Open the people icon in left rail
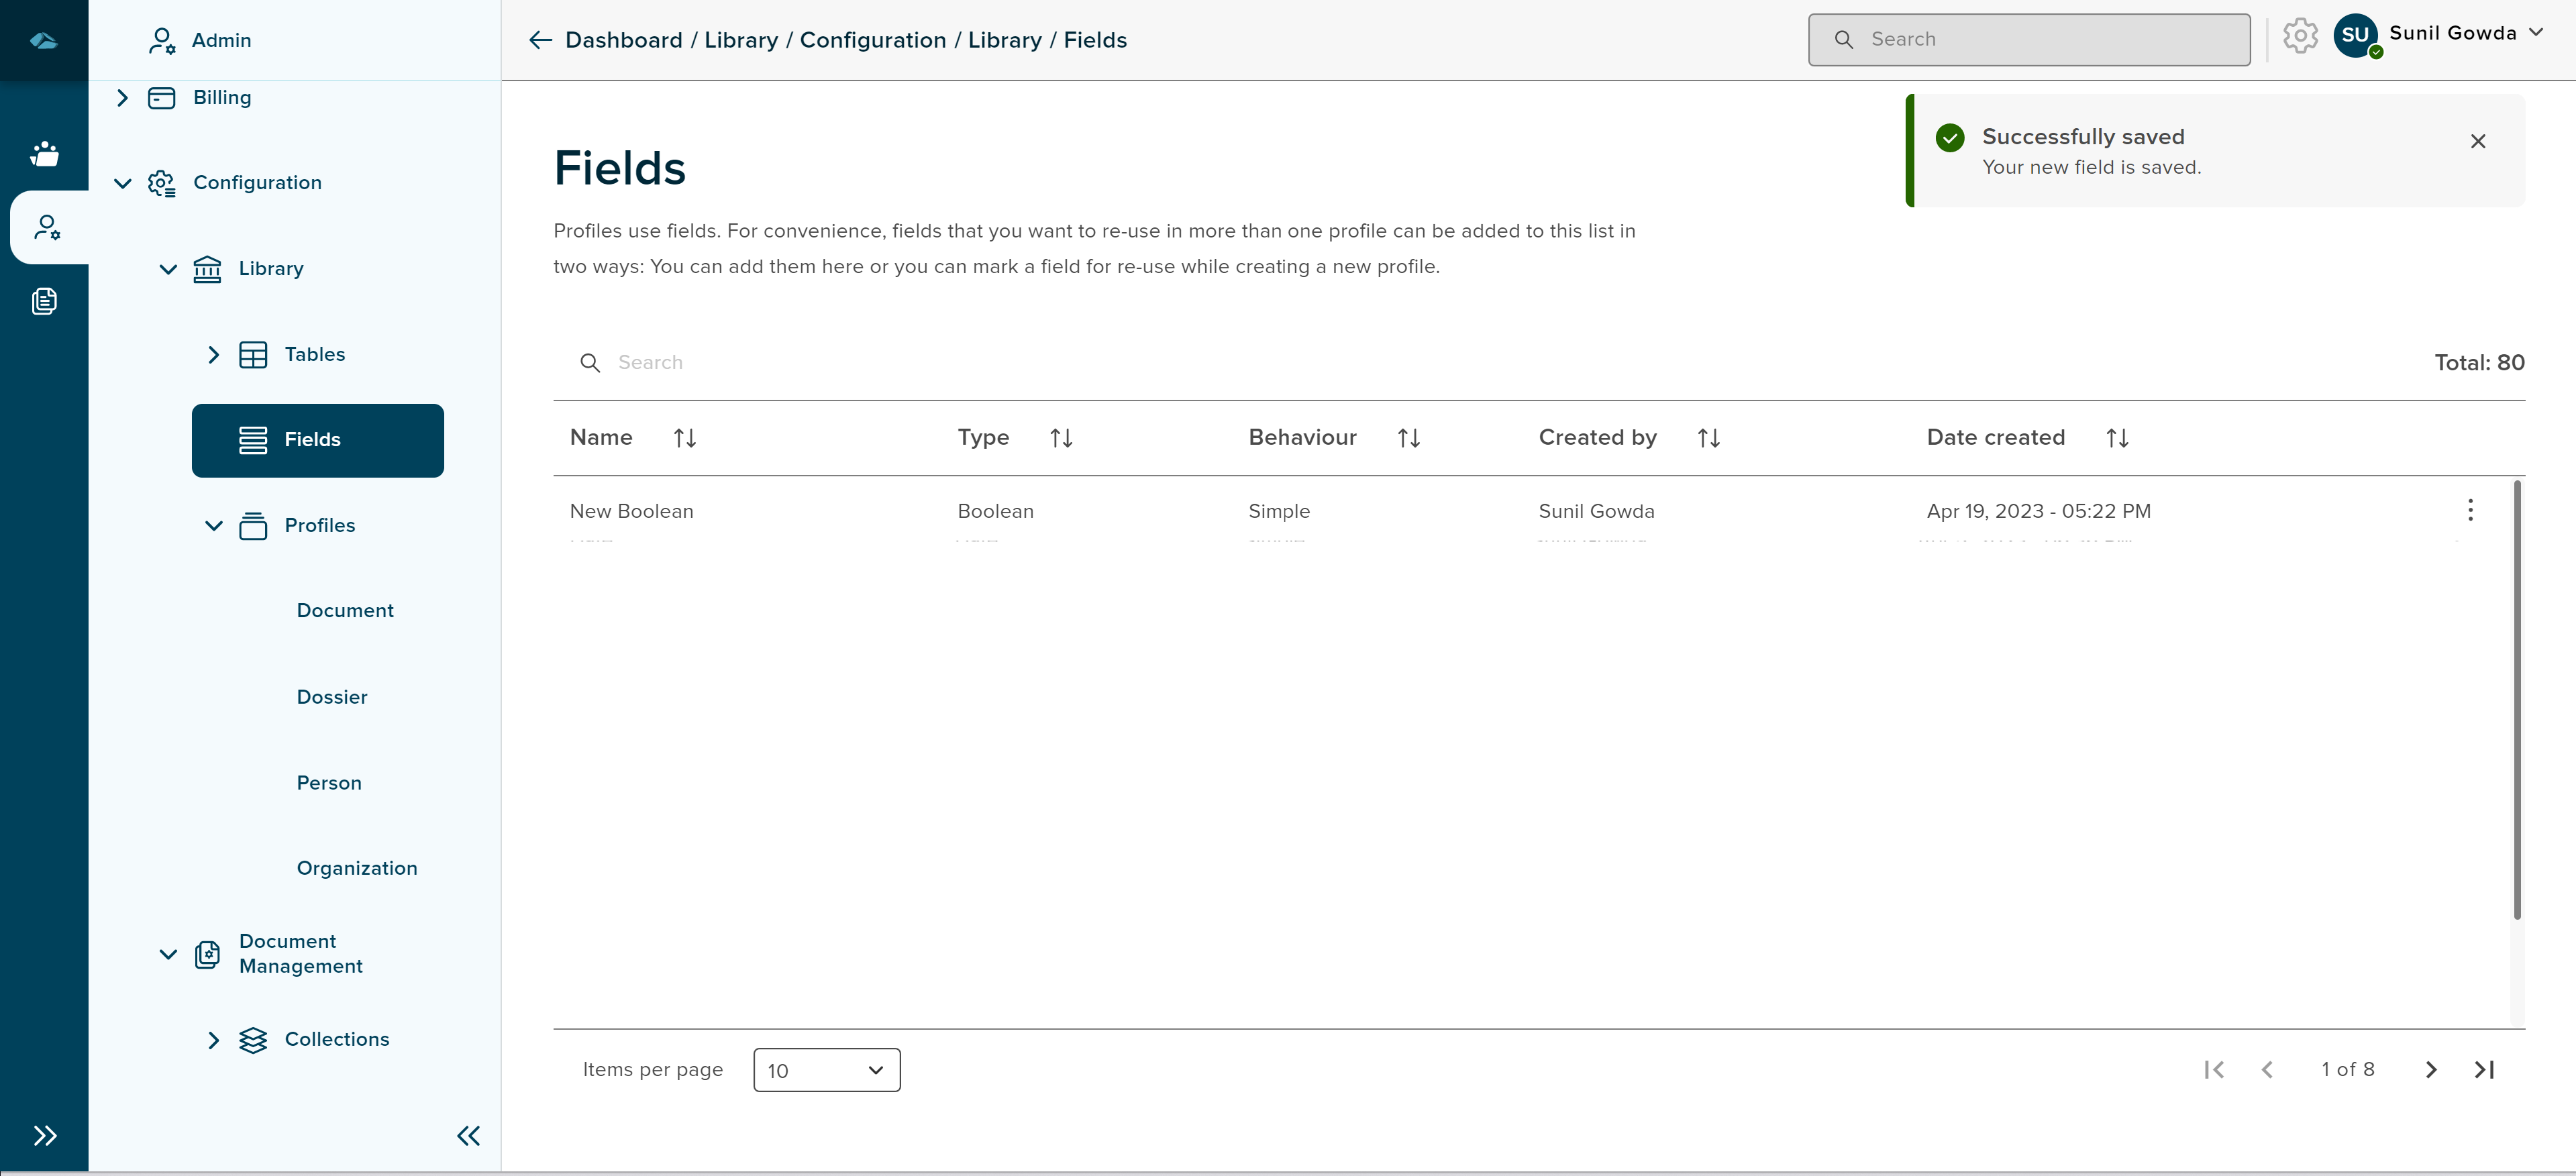 [x=44, y=155]
